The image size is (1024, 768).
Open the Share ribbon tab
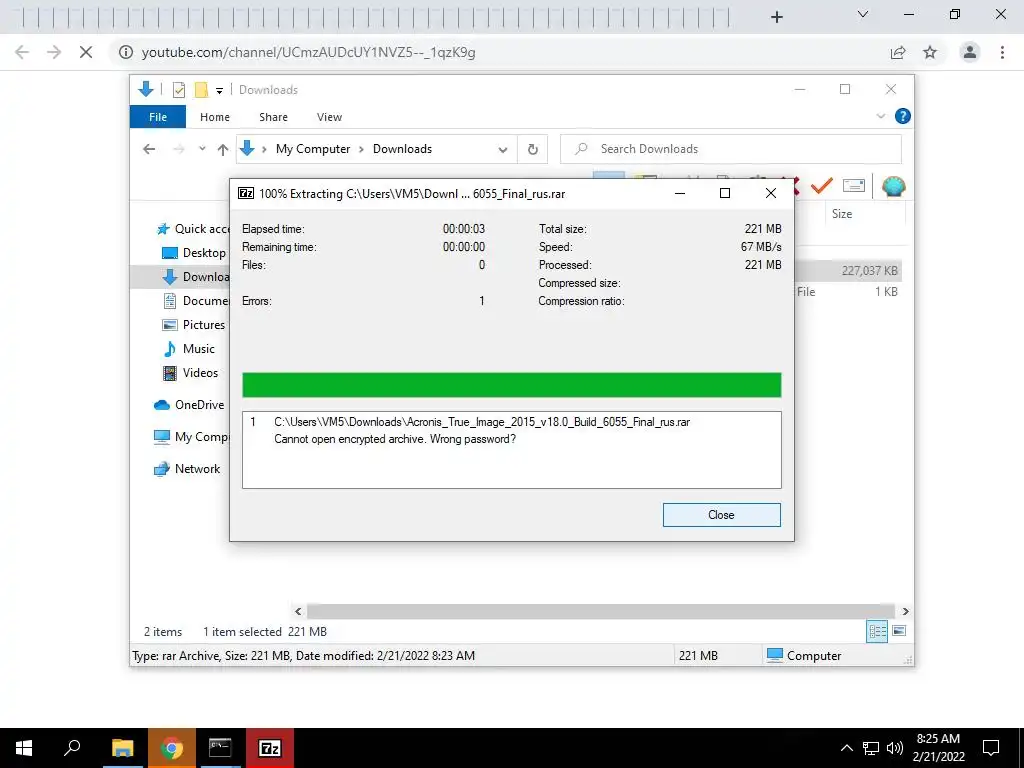point(273,117)
